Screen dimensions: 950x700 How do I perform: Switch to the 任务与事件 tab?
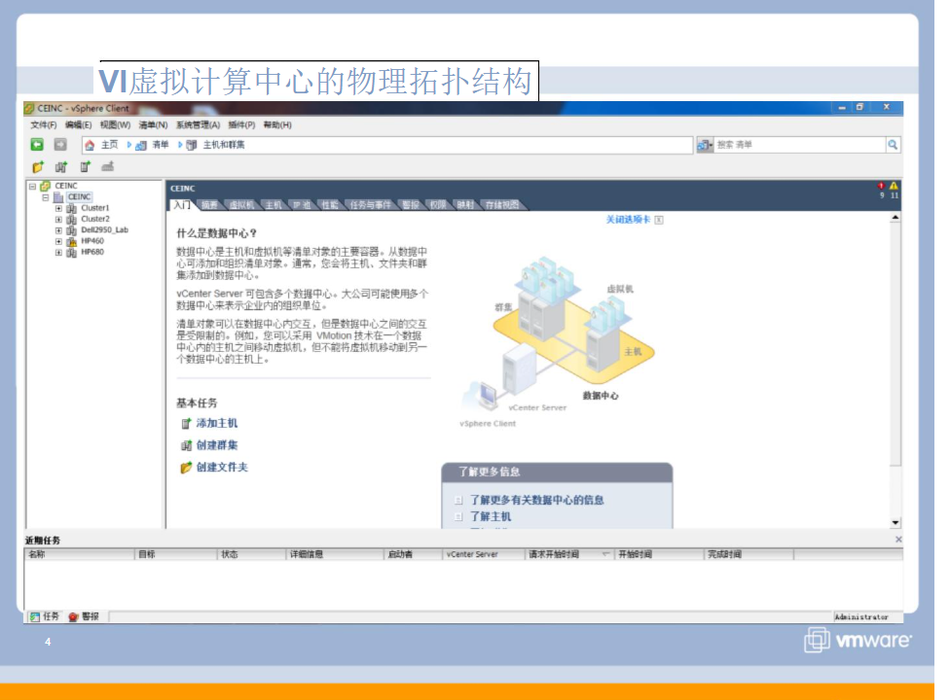pos(370,205)
